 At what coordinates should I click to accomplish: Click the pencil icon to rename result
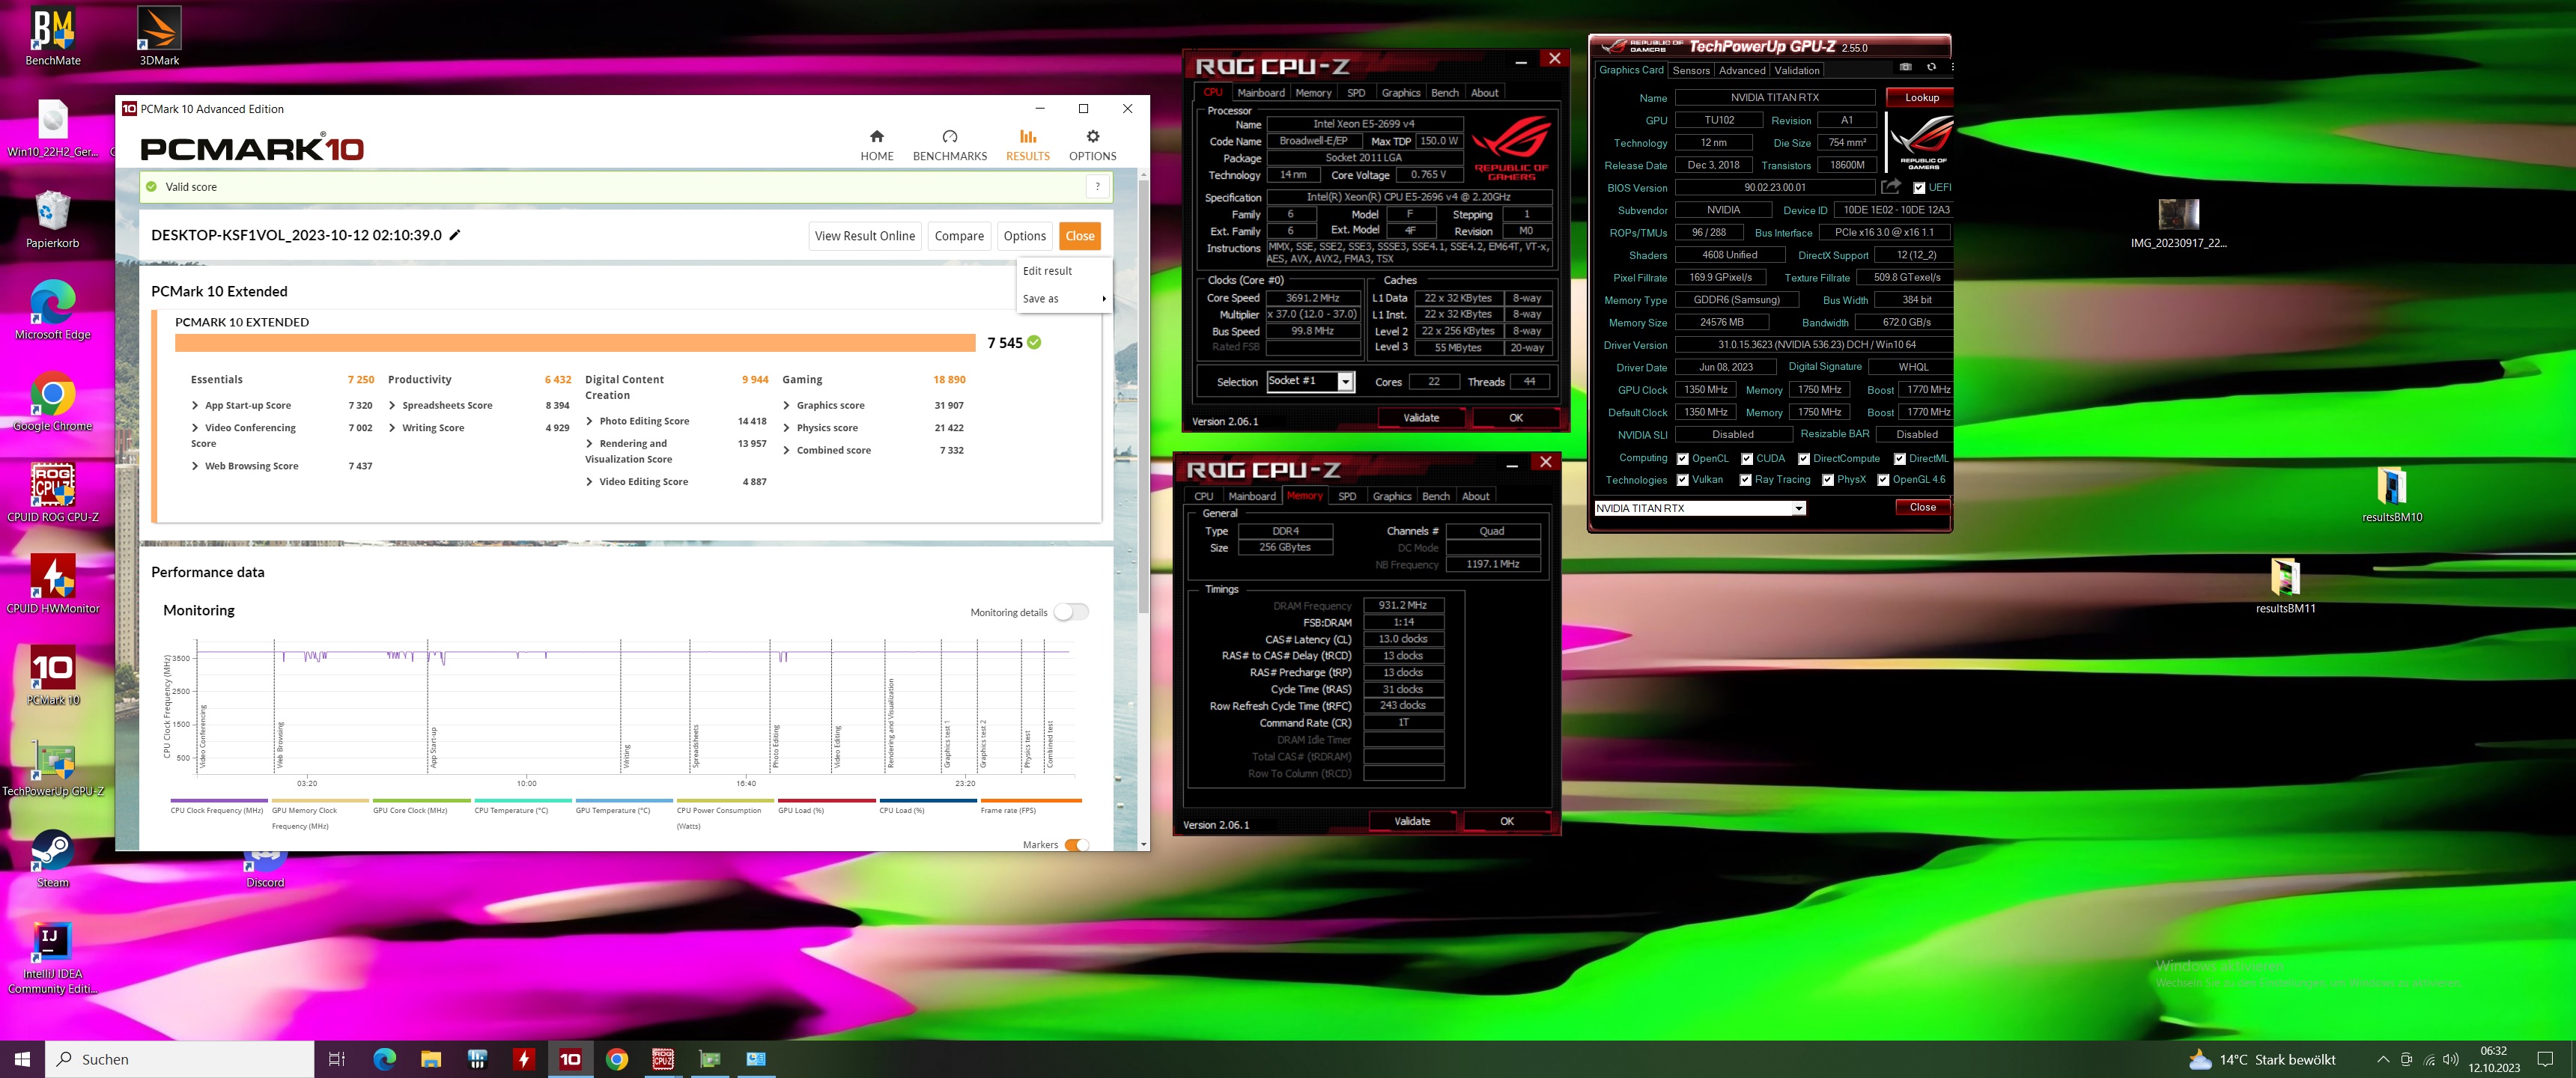click(x=455, y=235)
